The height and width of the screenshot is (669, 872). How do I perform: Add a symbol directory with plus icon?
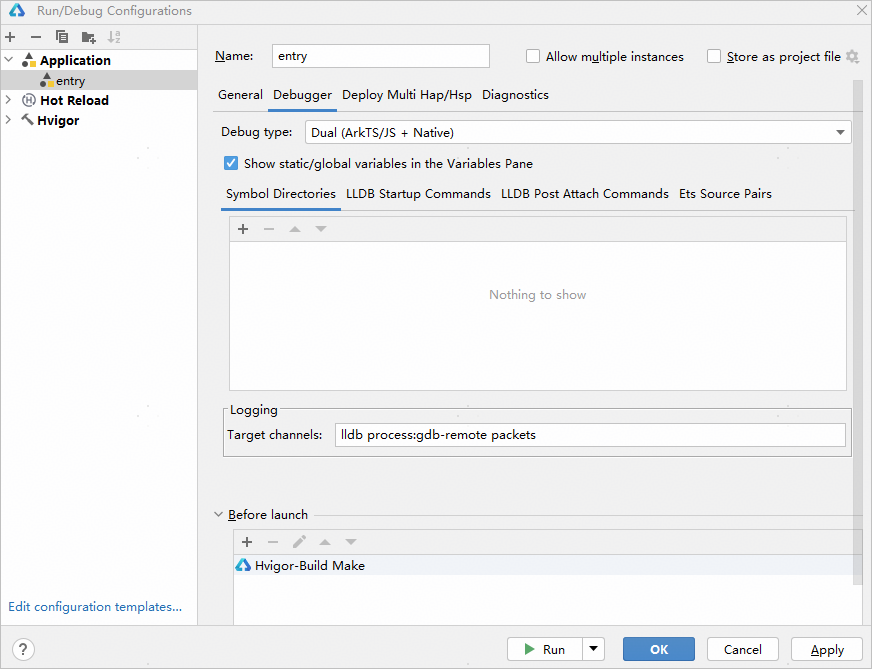(243, 229)
